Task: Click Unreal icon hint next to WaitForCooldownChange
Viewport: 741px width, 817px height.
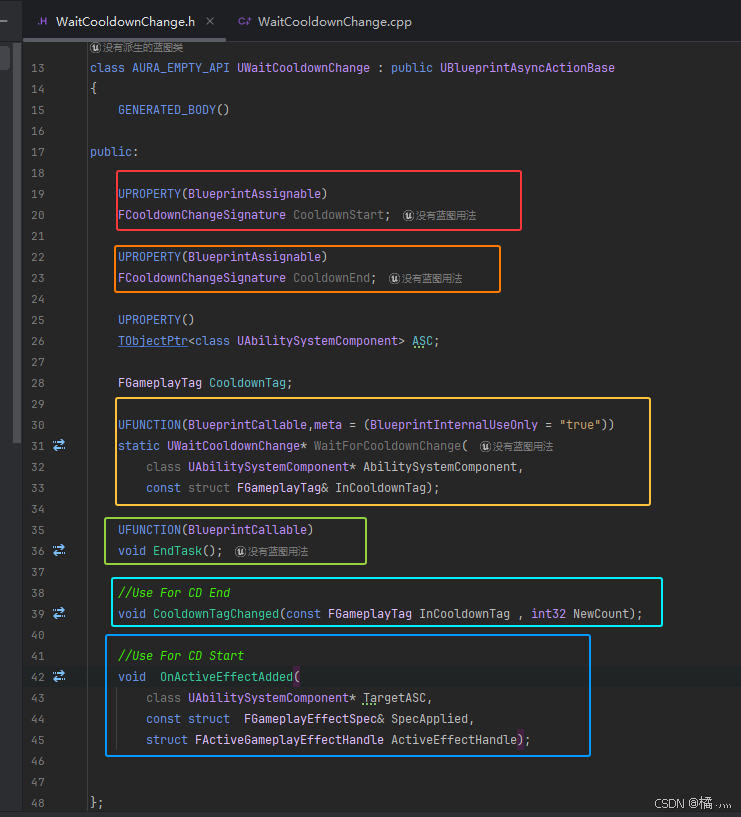Action: (x=486, y=447)
